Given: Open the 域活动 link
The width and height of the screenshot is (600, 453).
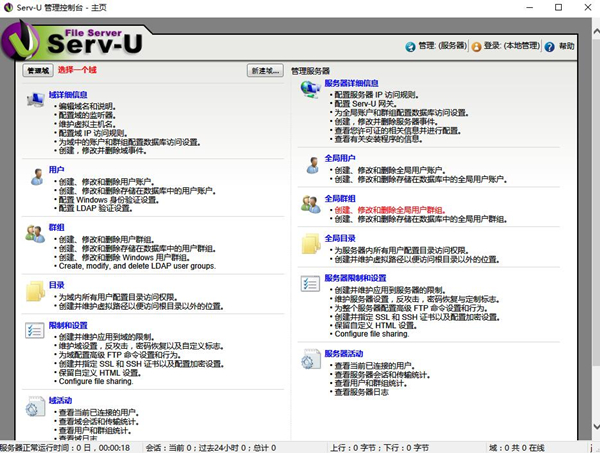Looking at the screenshot, I should pos(60,400).
